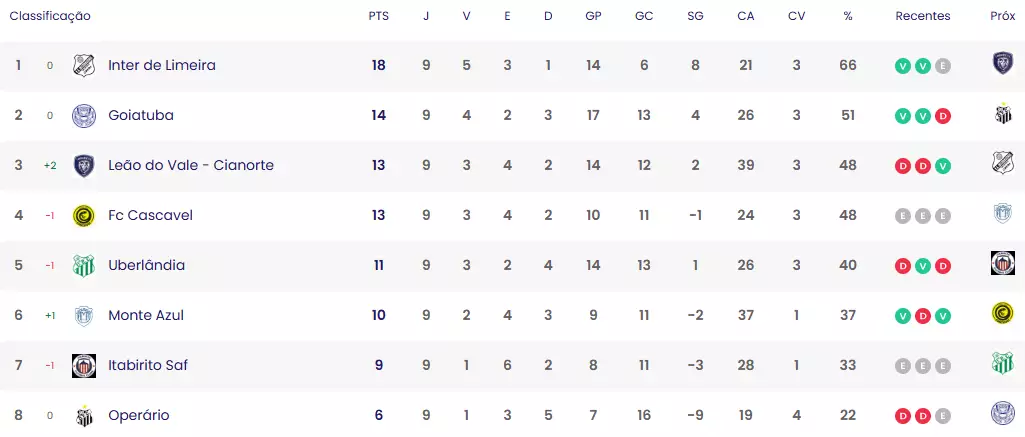This screenshot has width=1025, height=437.
Task: Click the Uberlândia green crest icon
Action: [x=84, y=265]
